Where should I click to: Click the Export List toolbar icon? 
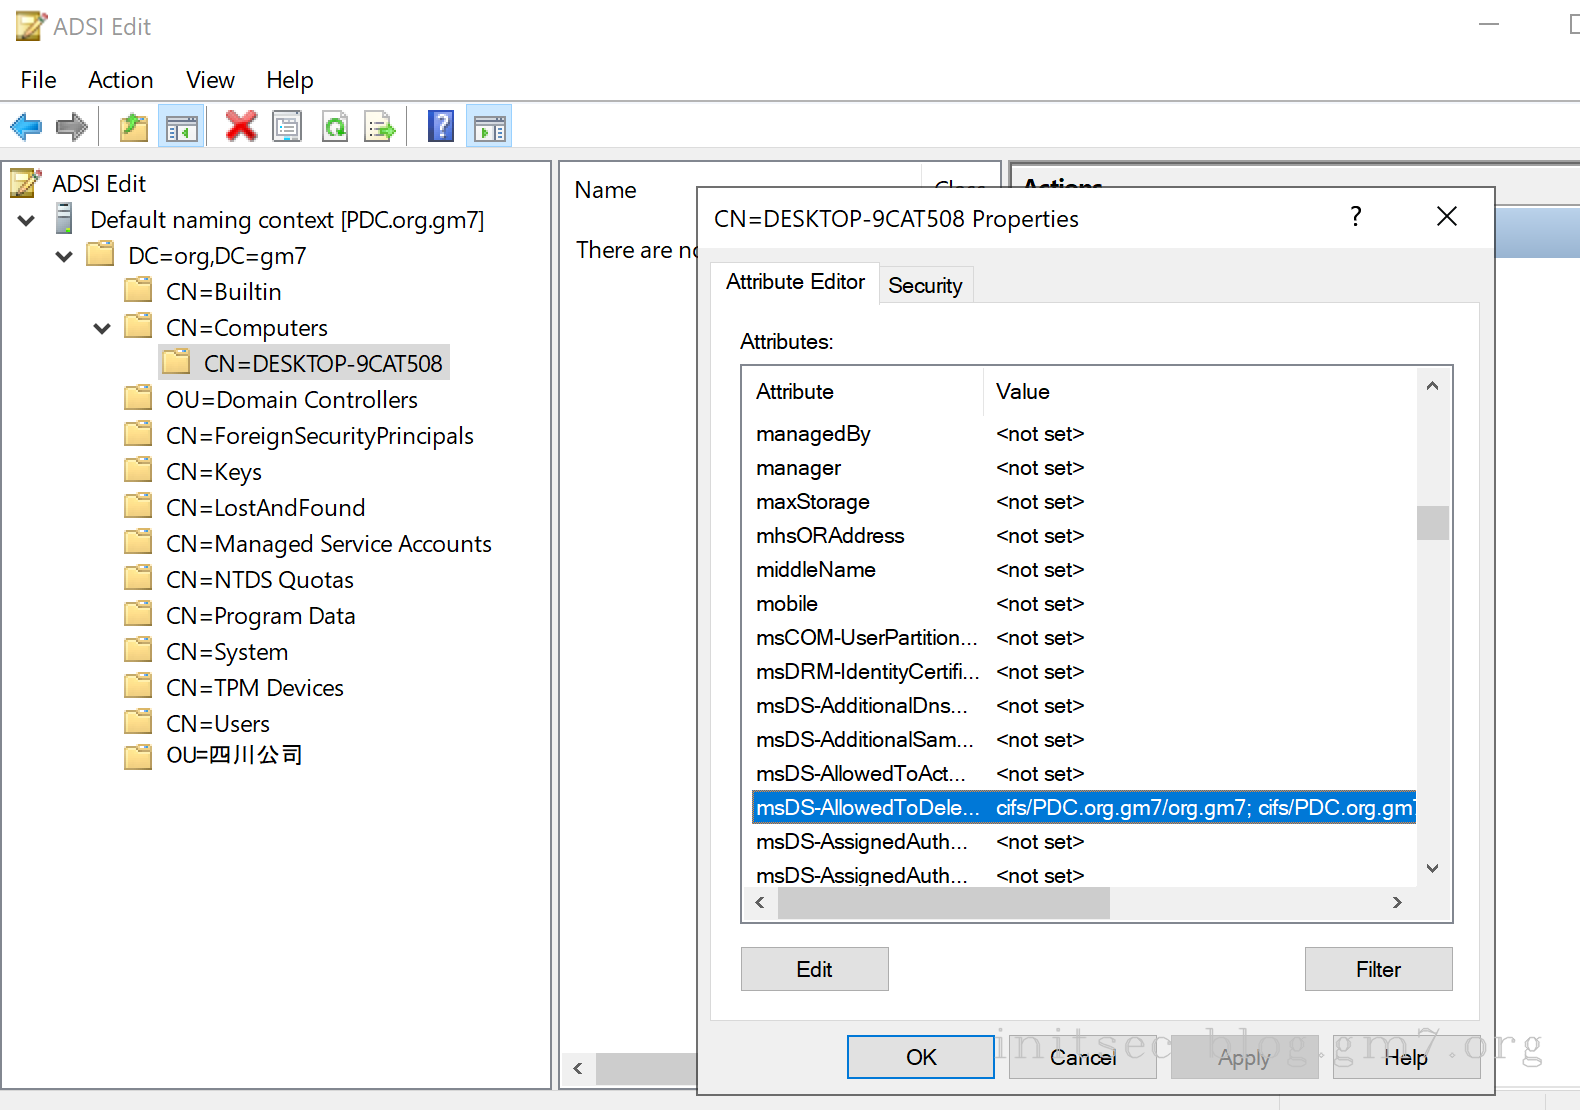[380, 127]
